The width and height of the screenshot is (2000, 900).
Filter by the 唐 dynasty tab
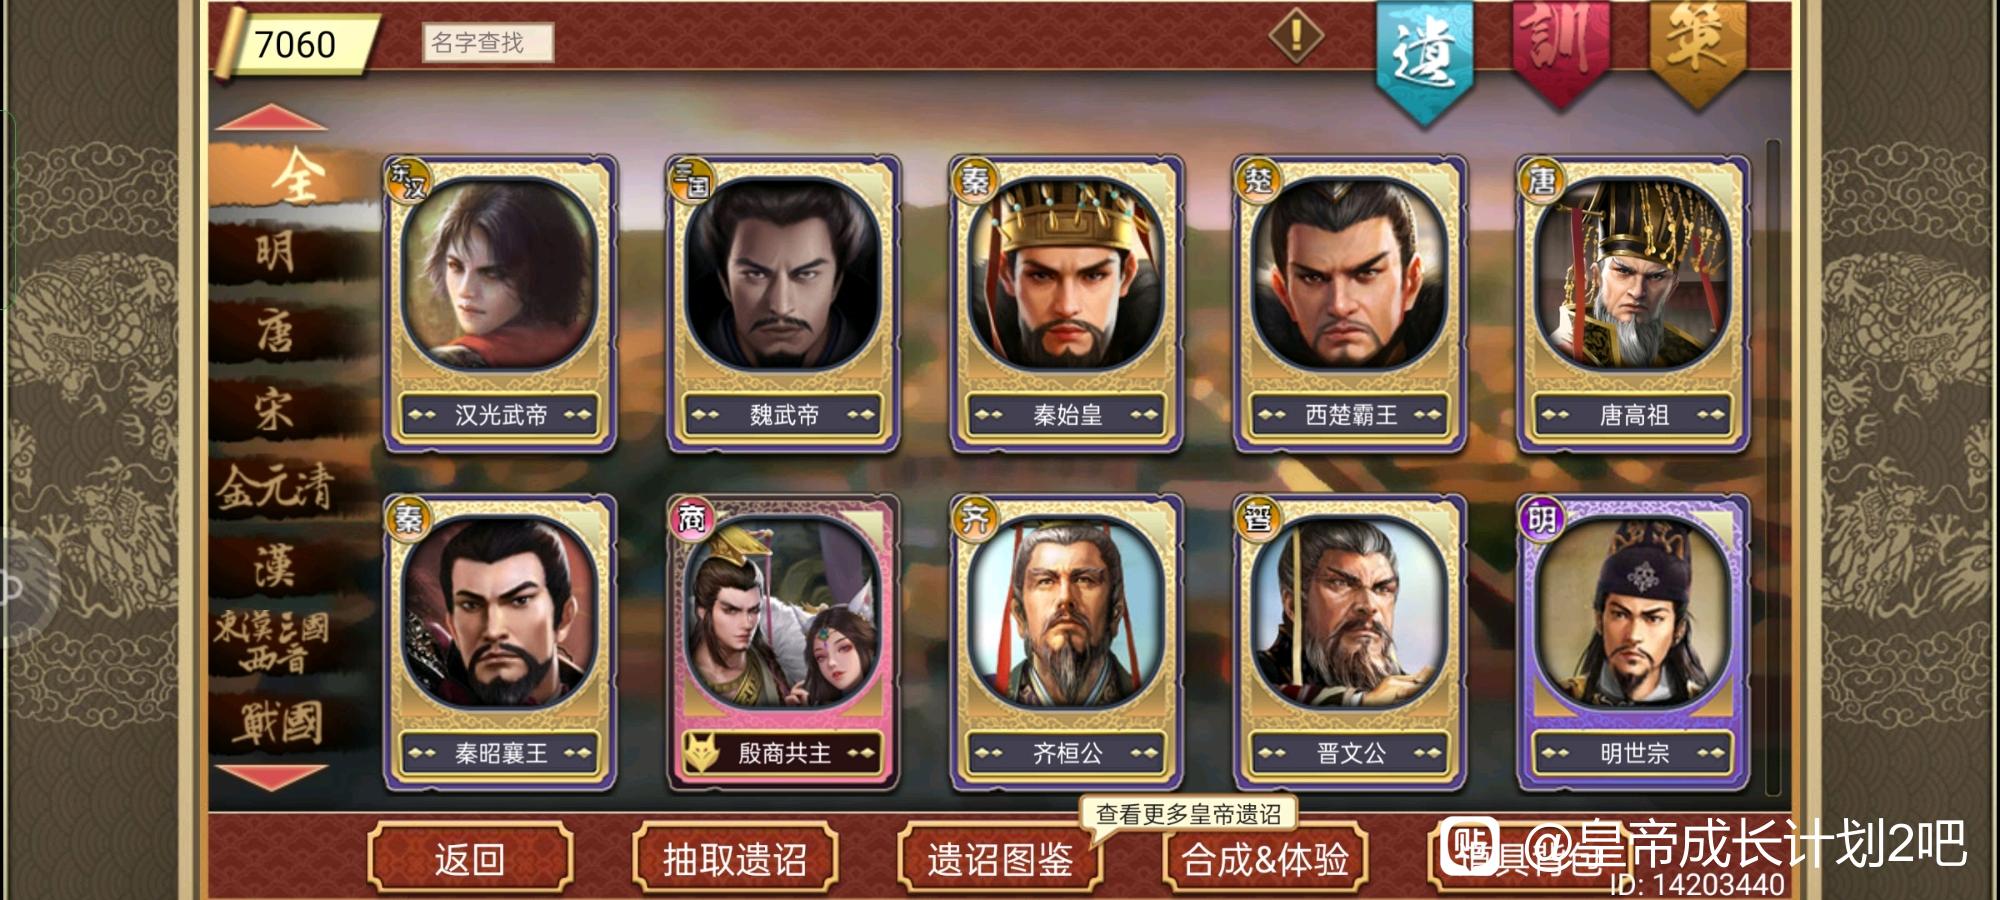pyautogui.click(x=275, y=331)
